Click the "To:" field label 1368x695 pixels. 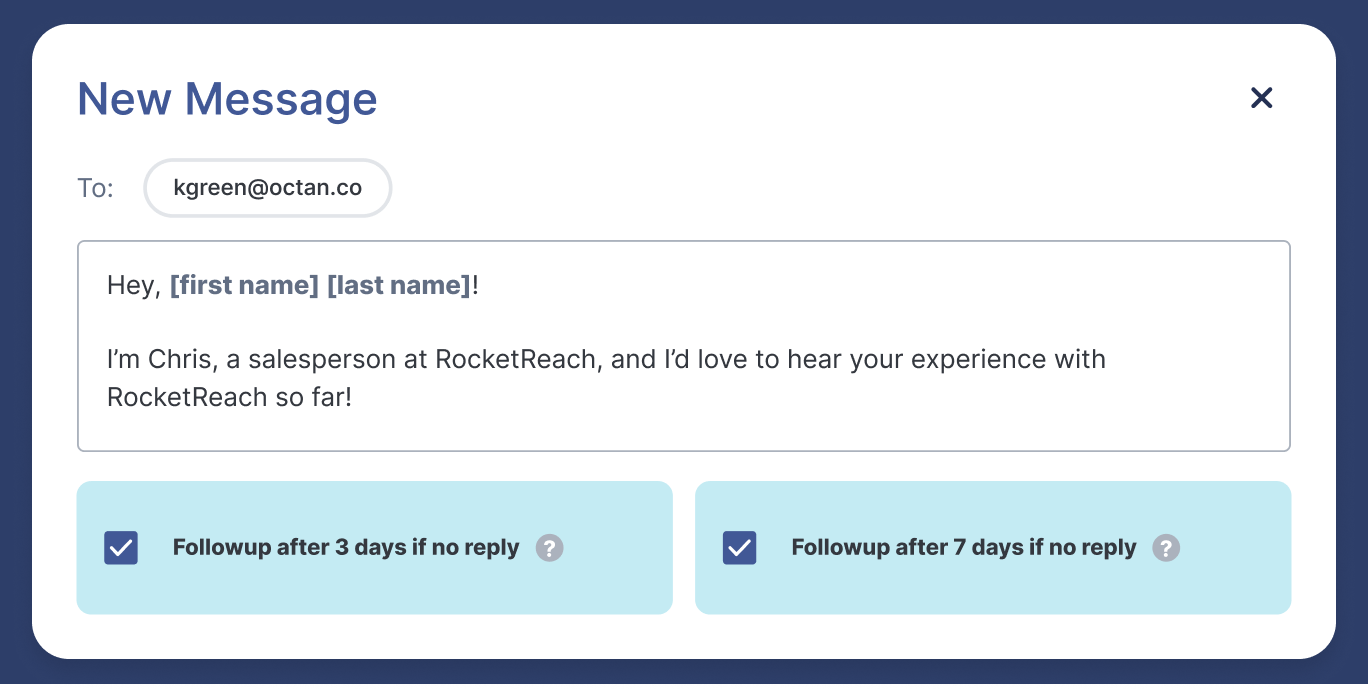(96, 188)
